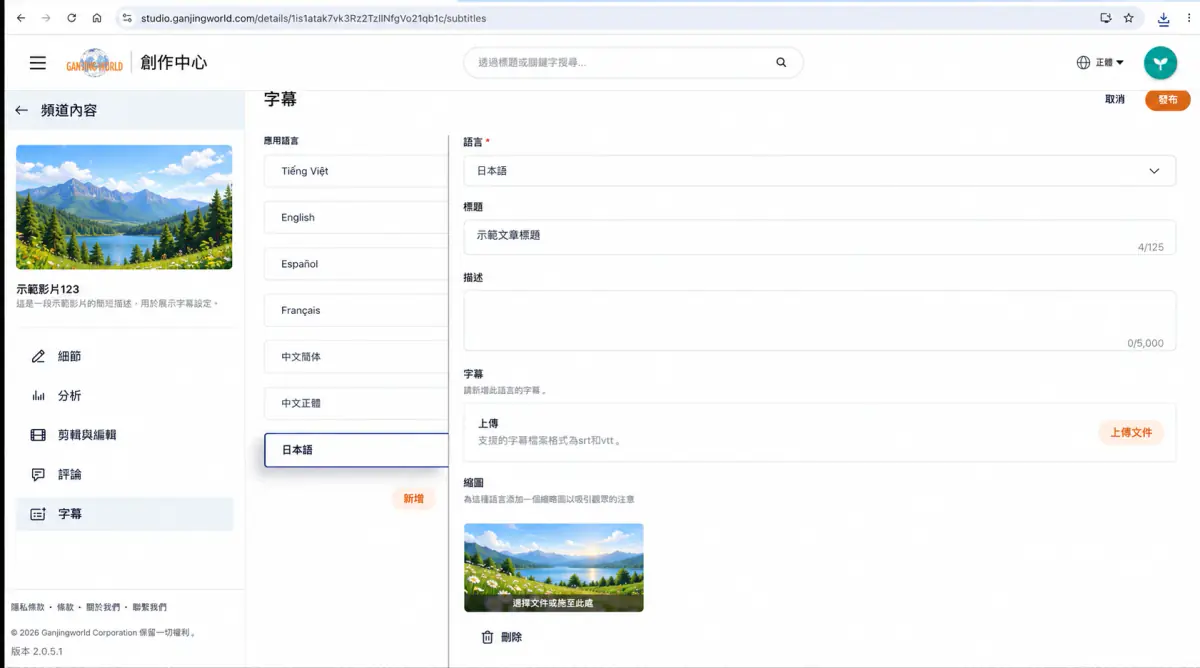The height and width of the screenshot is (668, 1200).
Task: Click the 縮圖 thumbnail upload image
Action: tap(553, 567)
